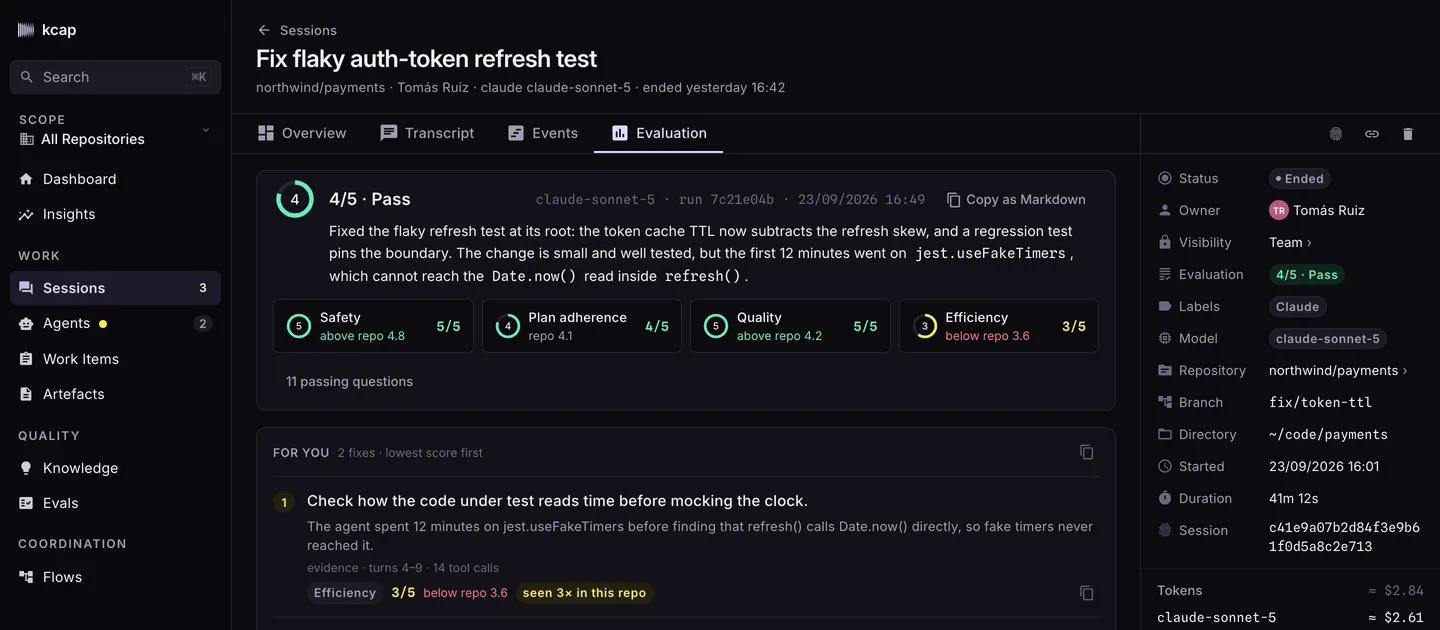Select the Evaluation tab
Viewport: 1440px width, 630px height.
659,133
